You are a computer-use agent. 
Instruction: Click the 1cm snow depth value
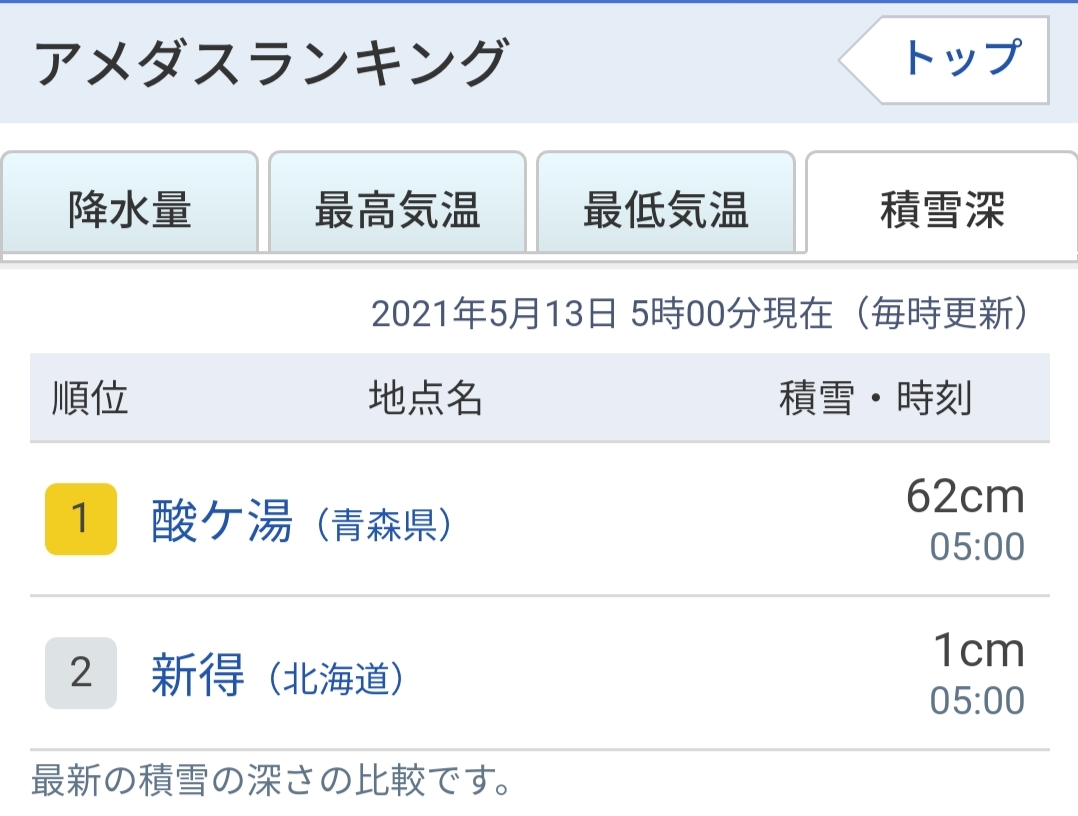pyautogui.click(x=978, y=651)
